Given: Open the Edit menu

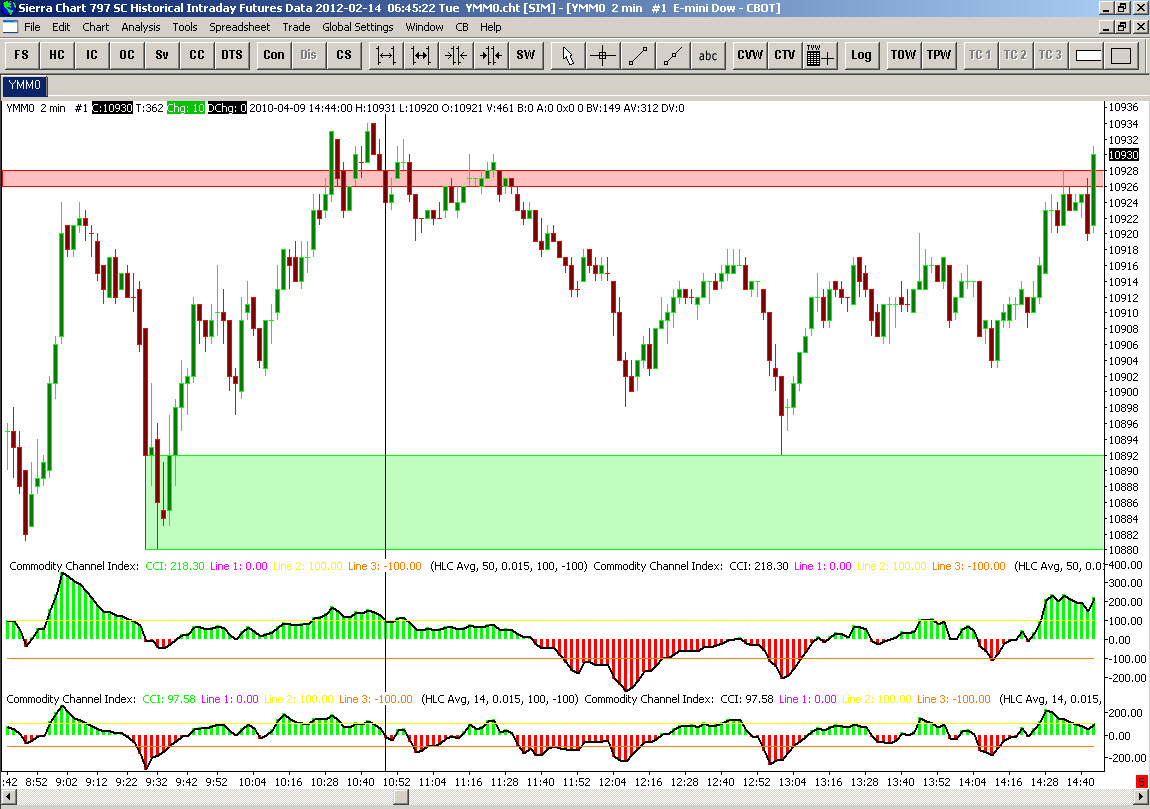Looking at the screenshot, I should pyautogui.click(x=61, y=27).
